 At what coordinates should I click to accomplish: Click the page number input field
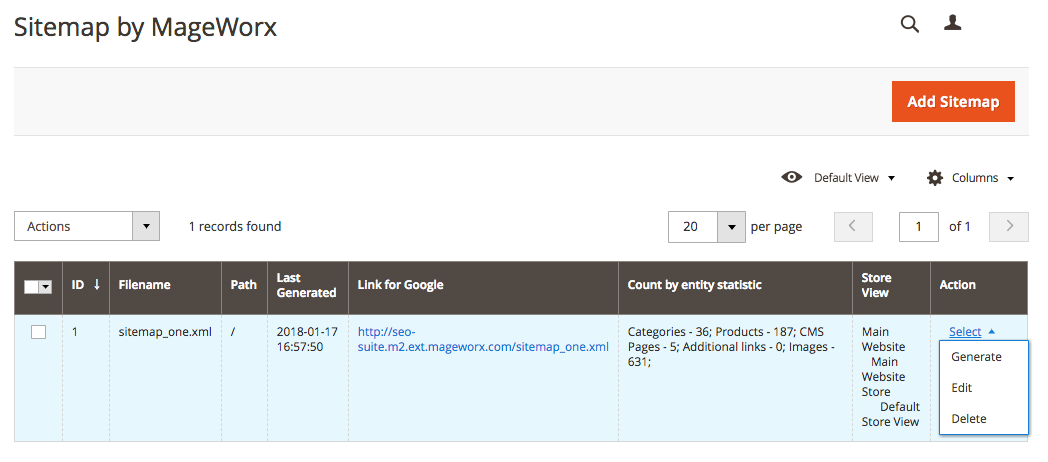(919, 227)
